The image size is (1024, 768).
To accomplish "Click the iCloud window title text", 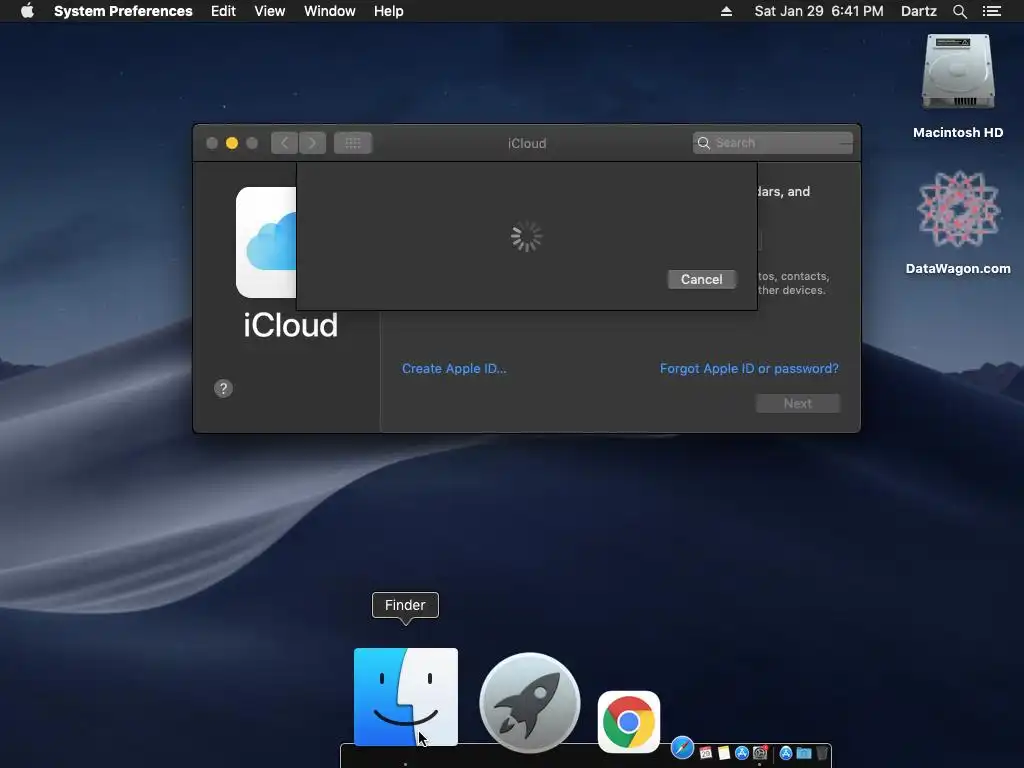I will (x=527, y=143).
